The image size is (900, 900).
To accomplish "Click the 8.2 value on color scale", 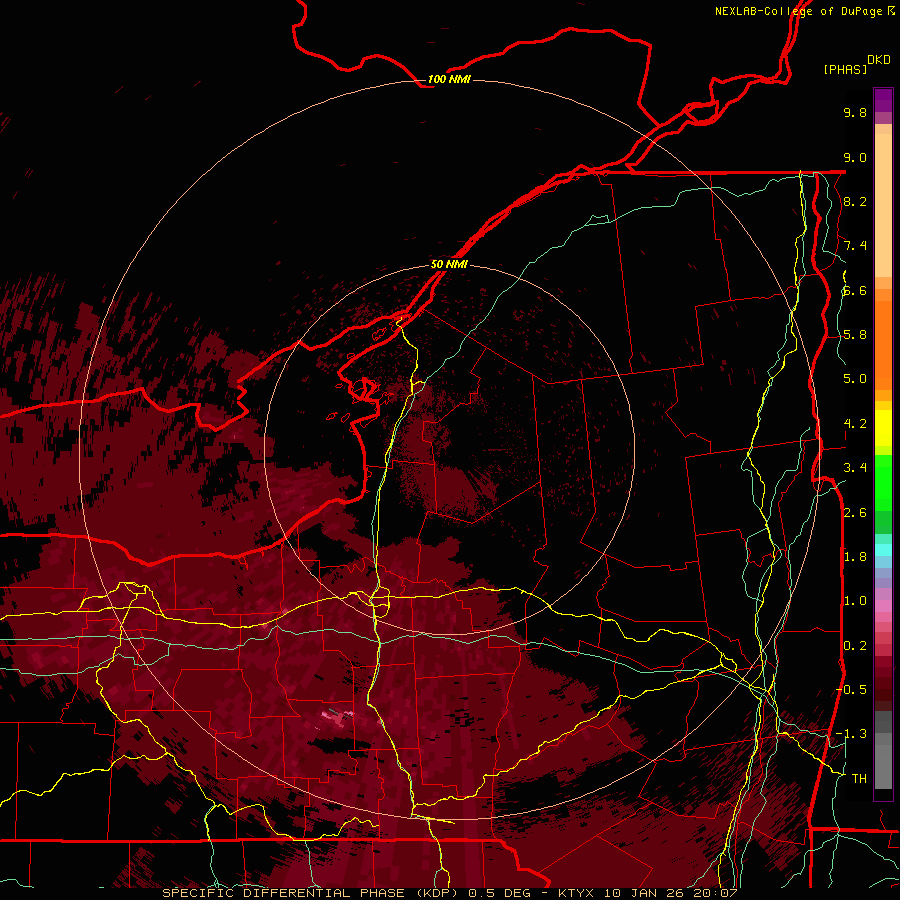I will point(855,201).
